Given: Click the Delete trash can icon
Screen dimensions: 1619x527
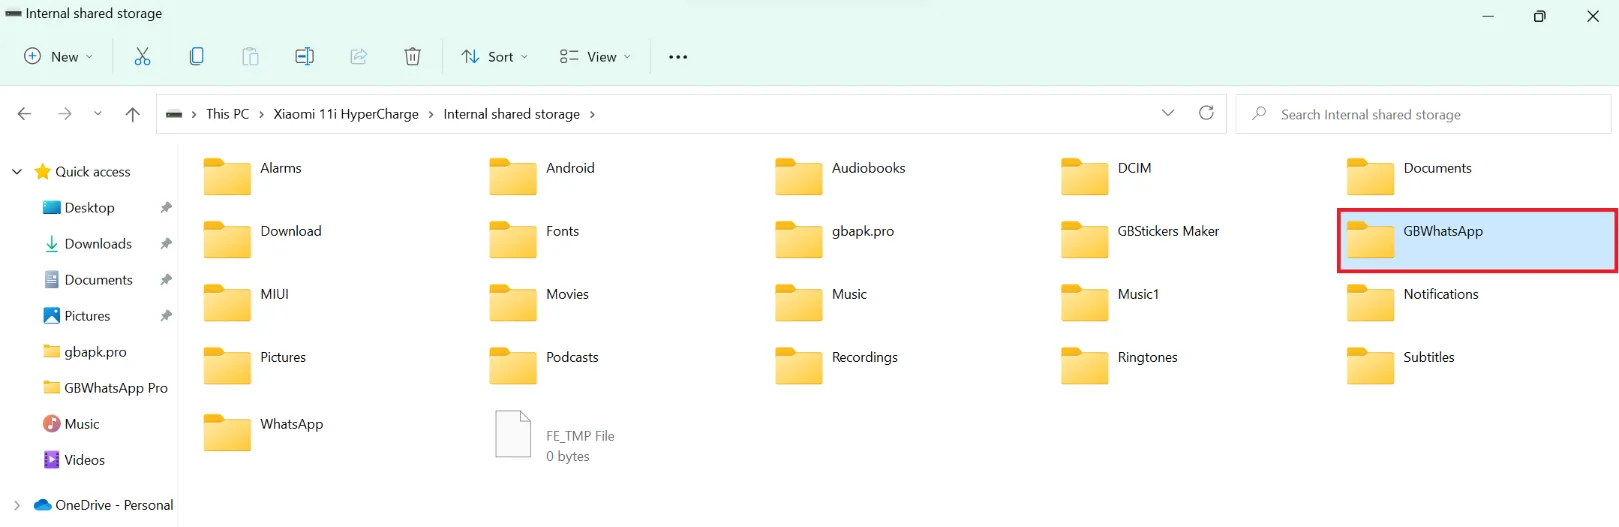Looking at the screenshot, I should [x=412, y=57].
